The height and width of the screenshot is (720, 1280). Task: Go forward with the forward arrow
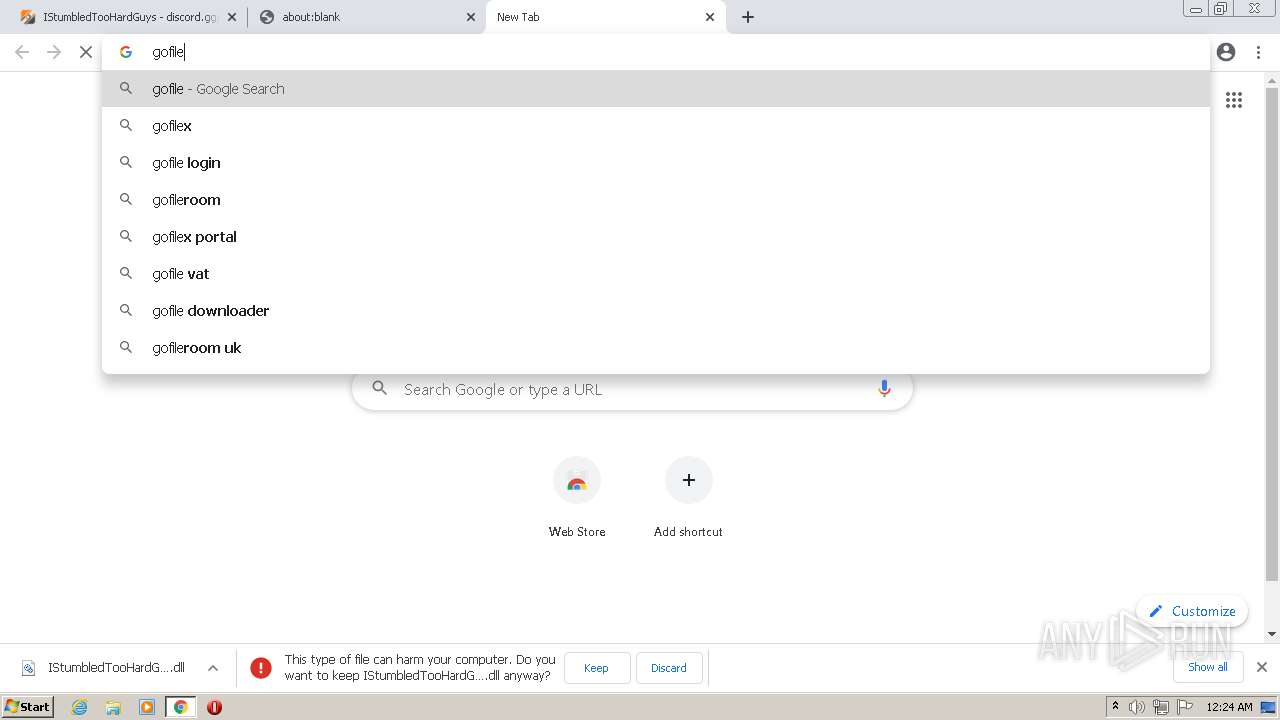(x=54, y=52)
